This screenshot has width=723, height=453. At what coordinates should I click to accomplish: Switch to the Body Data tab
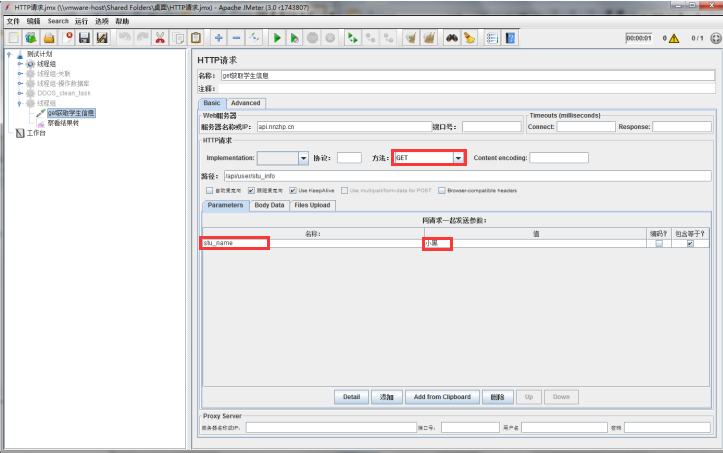[x=269, y=205]
